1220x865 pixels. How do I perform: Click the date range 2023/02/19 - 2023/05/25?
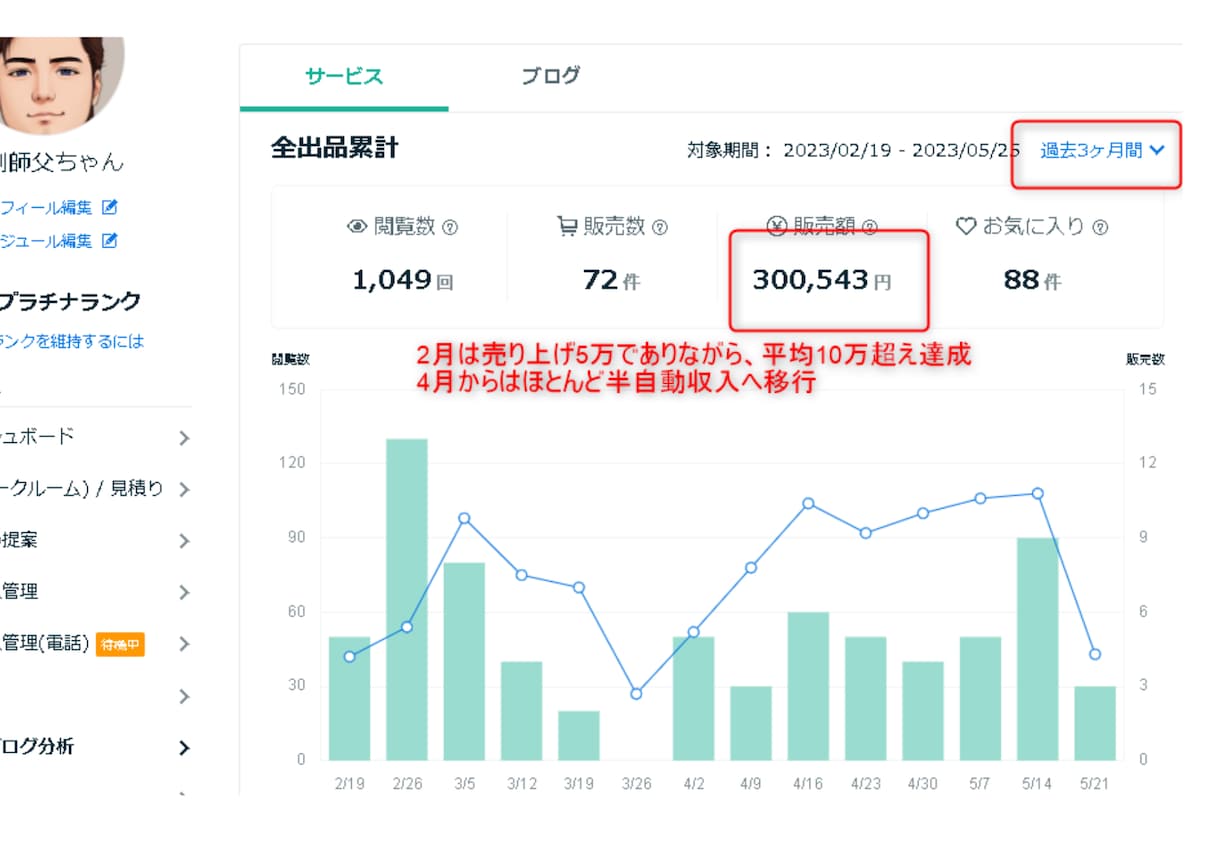[902, 151]
